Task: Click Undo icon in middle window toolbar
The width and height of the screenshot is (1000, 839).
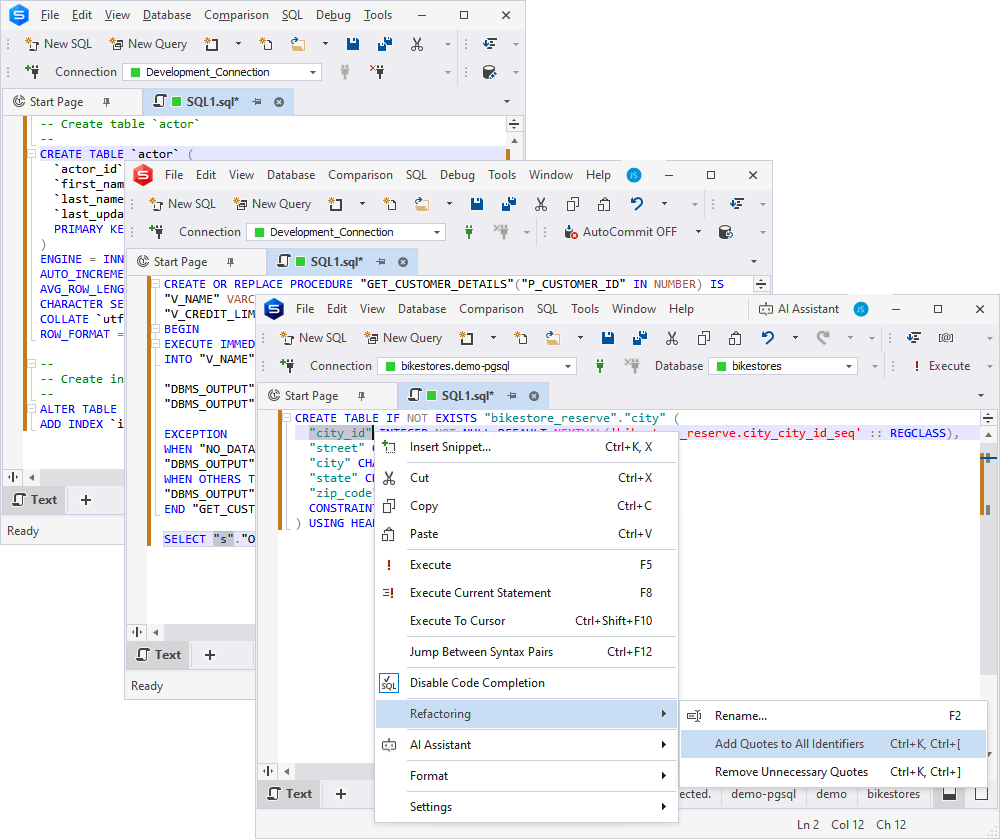Action: pyautogui.click(x=636, y=204)
